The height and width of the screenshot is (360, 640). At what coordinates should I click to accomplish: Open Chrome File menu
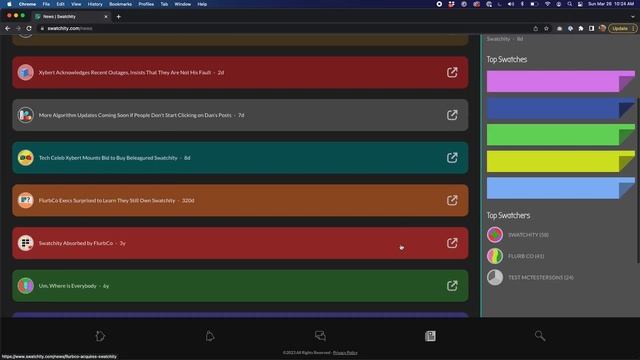pos(46,4)
